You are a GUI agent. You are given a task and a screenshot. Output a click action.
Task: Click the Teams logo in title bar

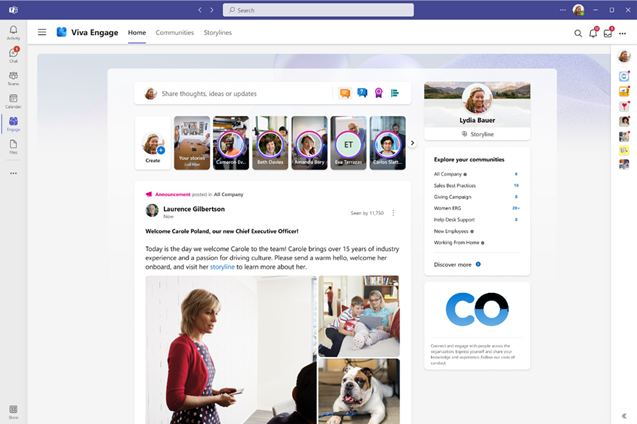(13, 10)
